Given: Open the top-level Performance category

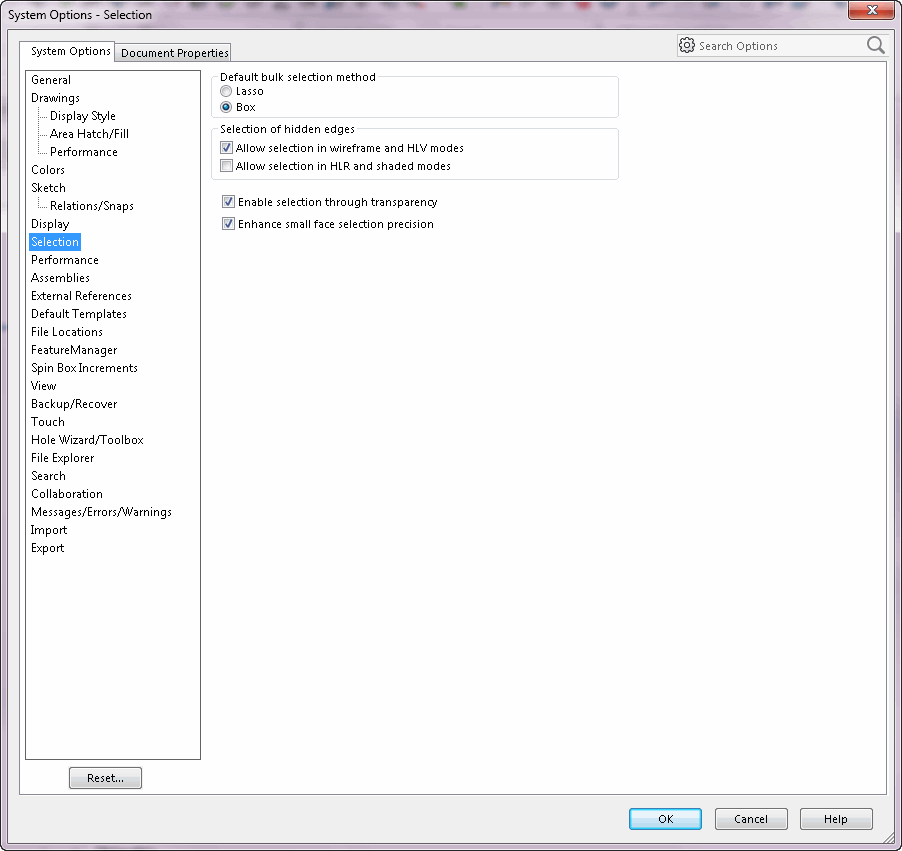Looking at the screenshot, I should [x=64, y=260].
